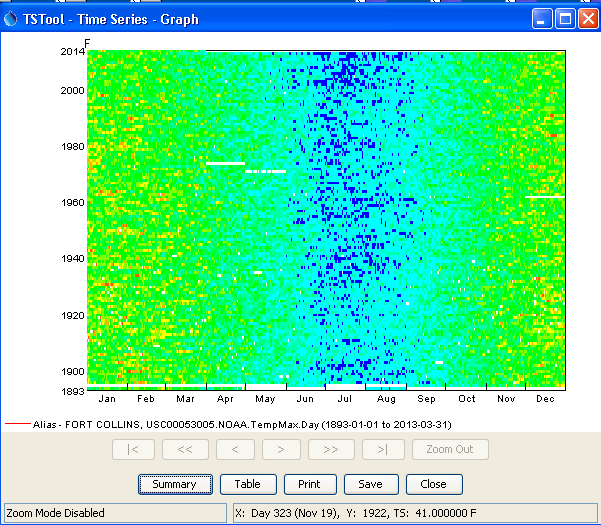601x525 pixels.
Task: Click the TSTool water-drop icon in title bar
Action: 12,19
